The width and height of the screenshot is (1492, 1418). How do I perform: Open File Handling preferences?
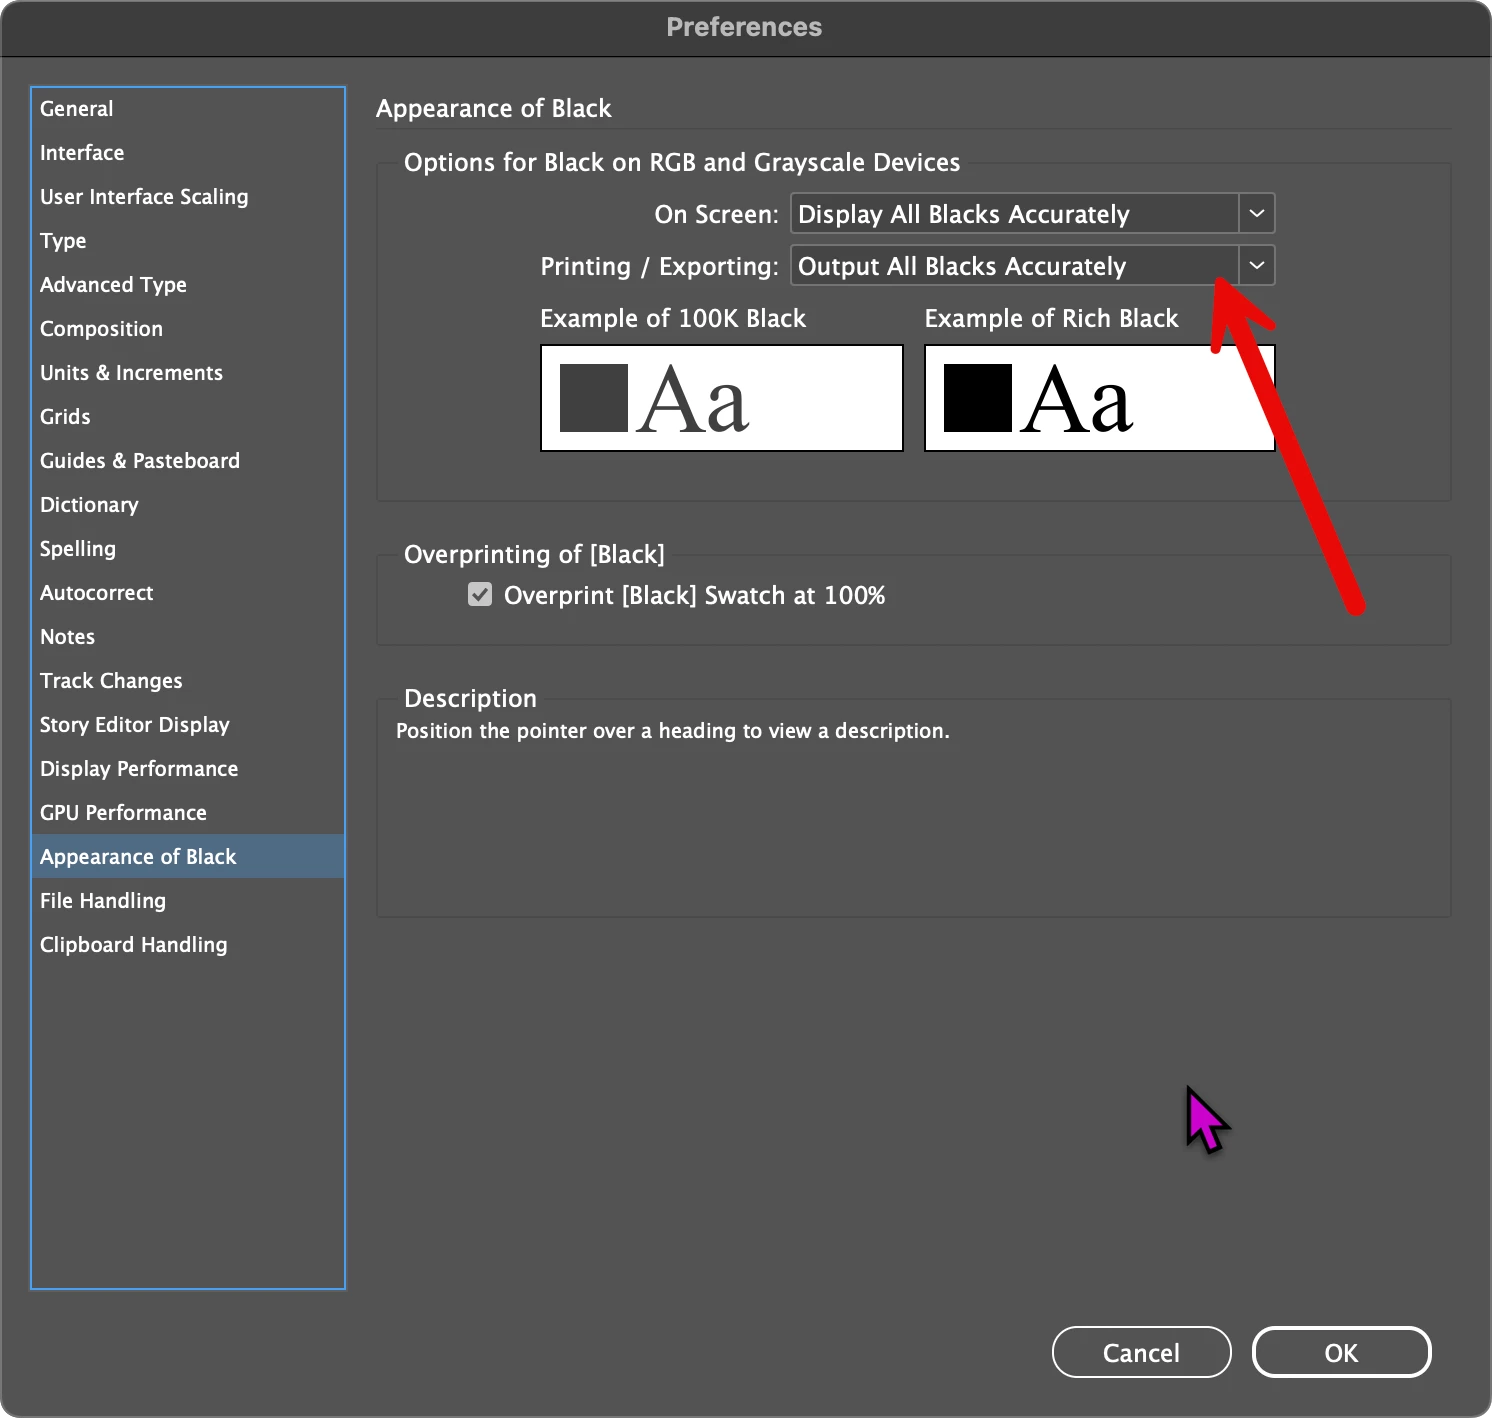[x=188, y=901]
